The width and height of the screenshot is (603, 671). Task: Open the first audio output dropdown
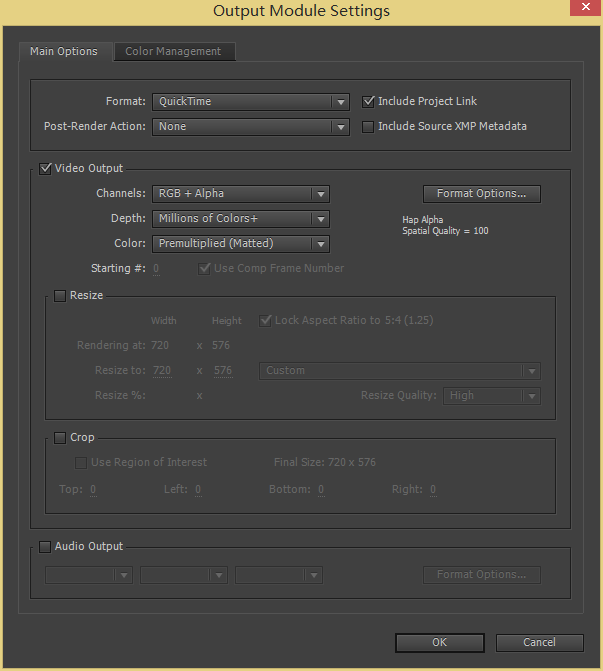coord(89,575)
